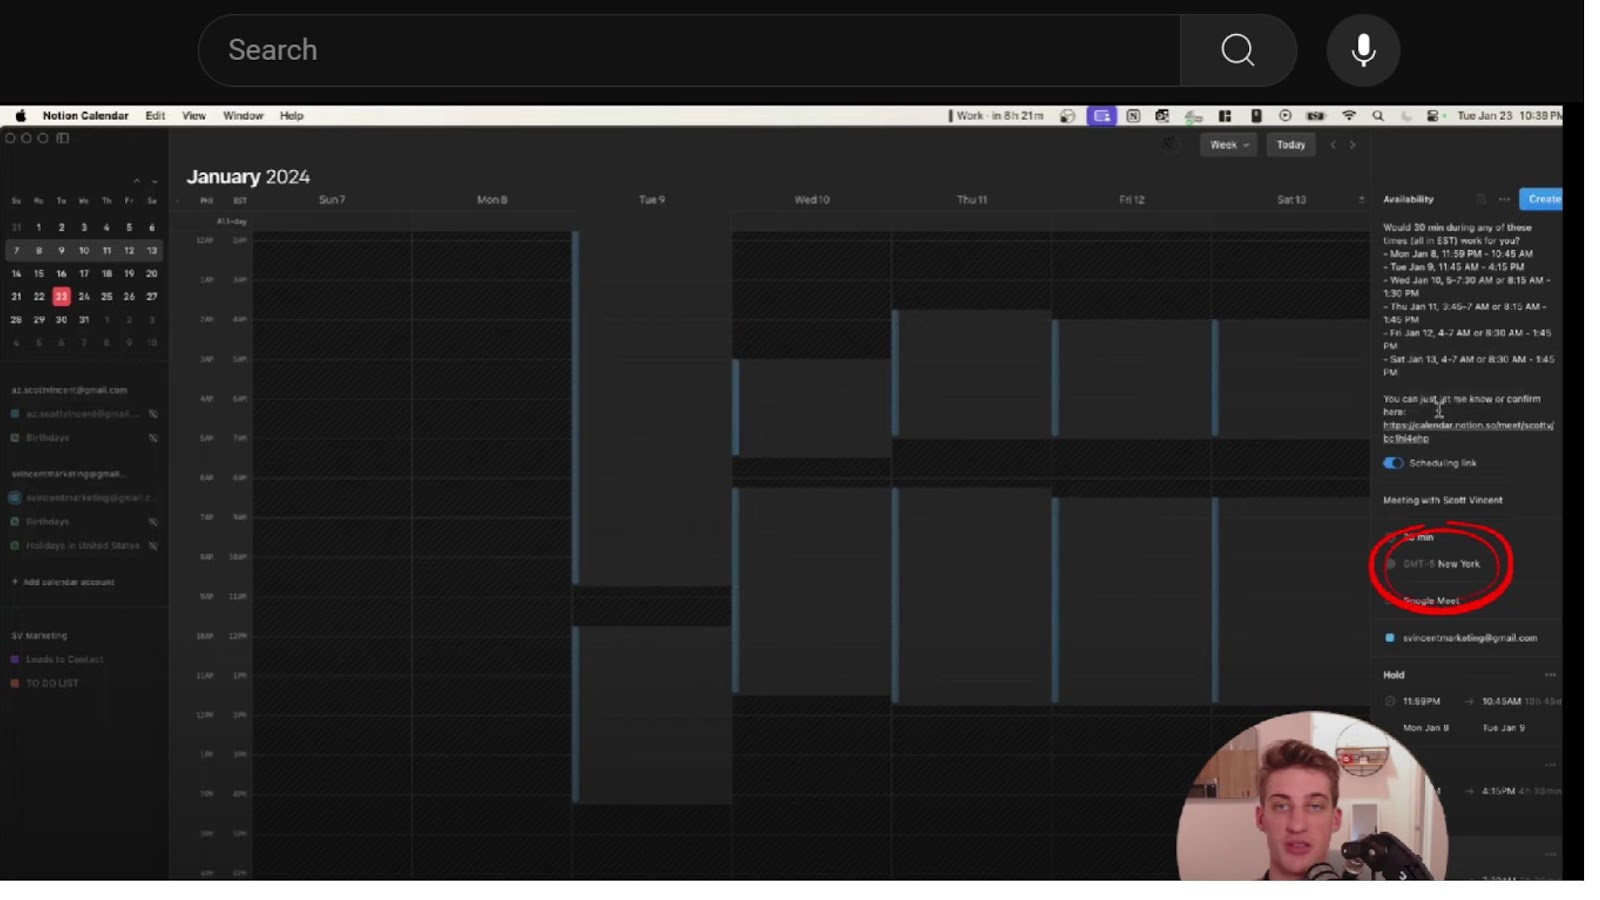This screenshot has height=900, width=1600.
Task: Click the Notion menu bar icon
Action: [1133, 116]
